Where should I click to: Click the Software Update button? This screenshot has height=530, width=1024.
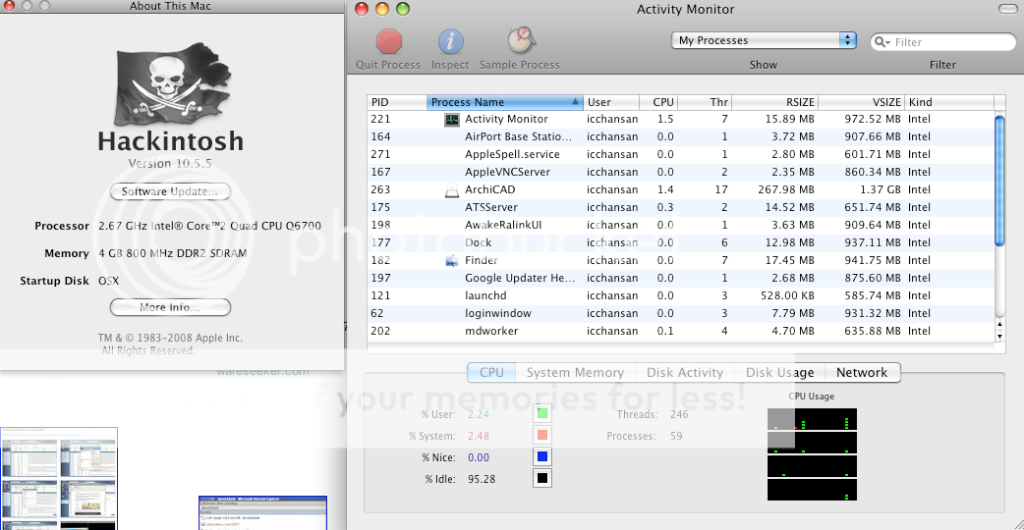pyautogui.click(x=170, y=192)
